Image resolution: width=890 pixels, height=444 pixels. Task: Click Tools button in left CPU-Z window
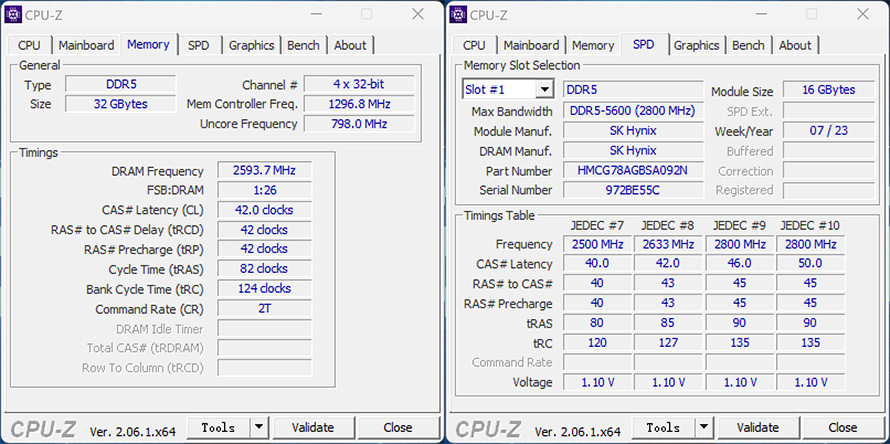click(x=219, y=427)
